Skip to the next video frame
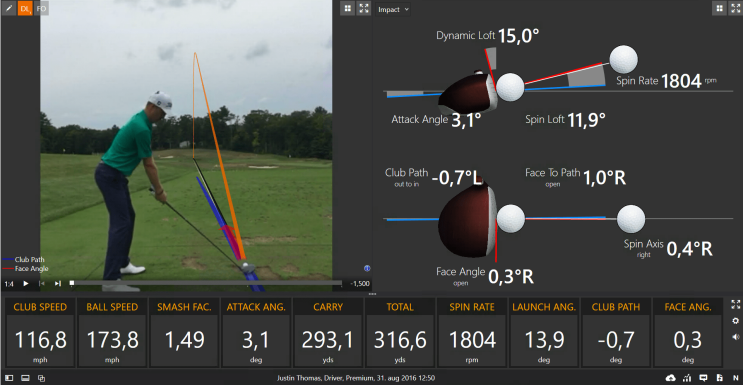 pos(58,284)
